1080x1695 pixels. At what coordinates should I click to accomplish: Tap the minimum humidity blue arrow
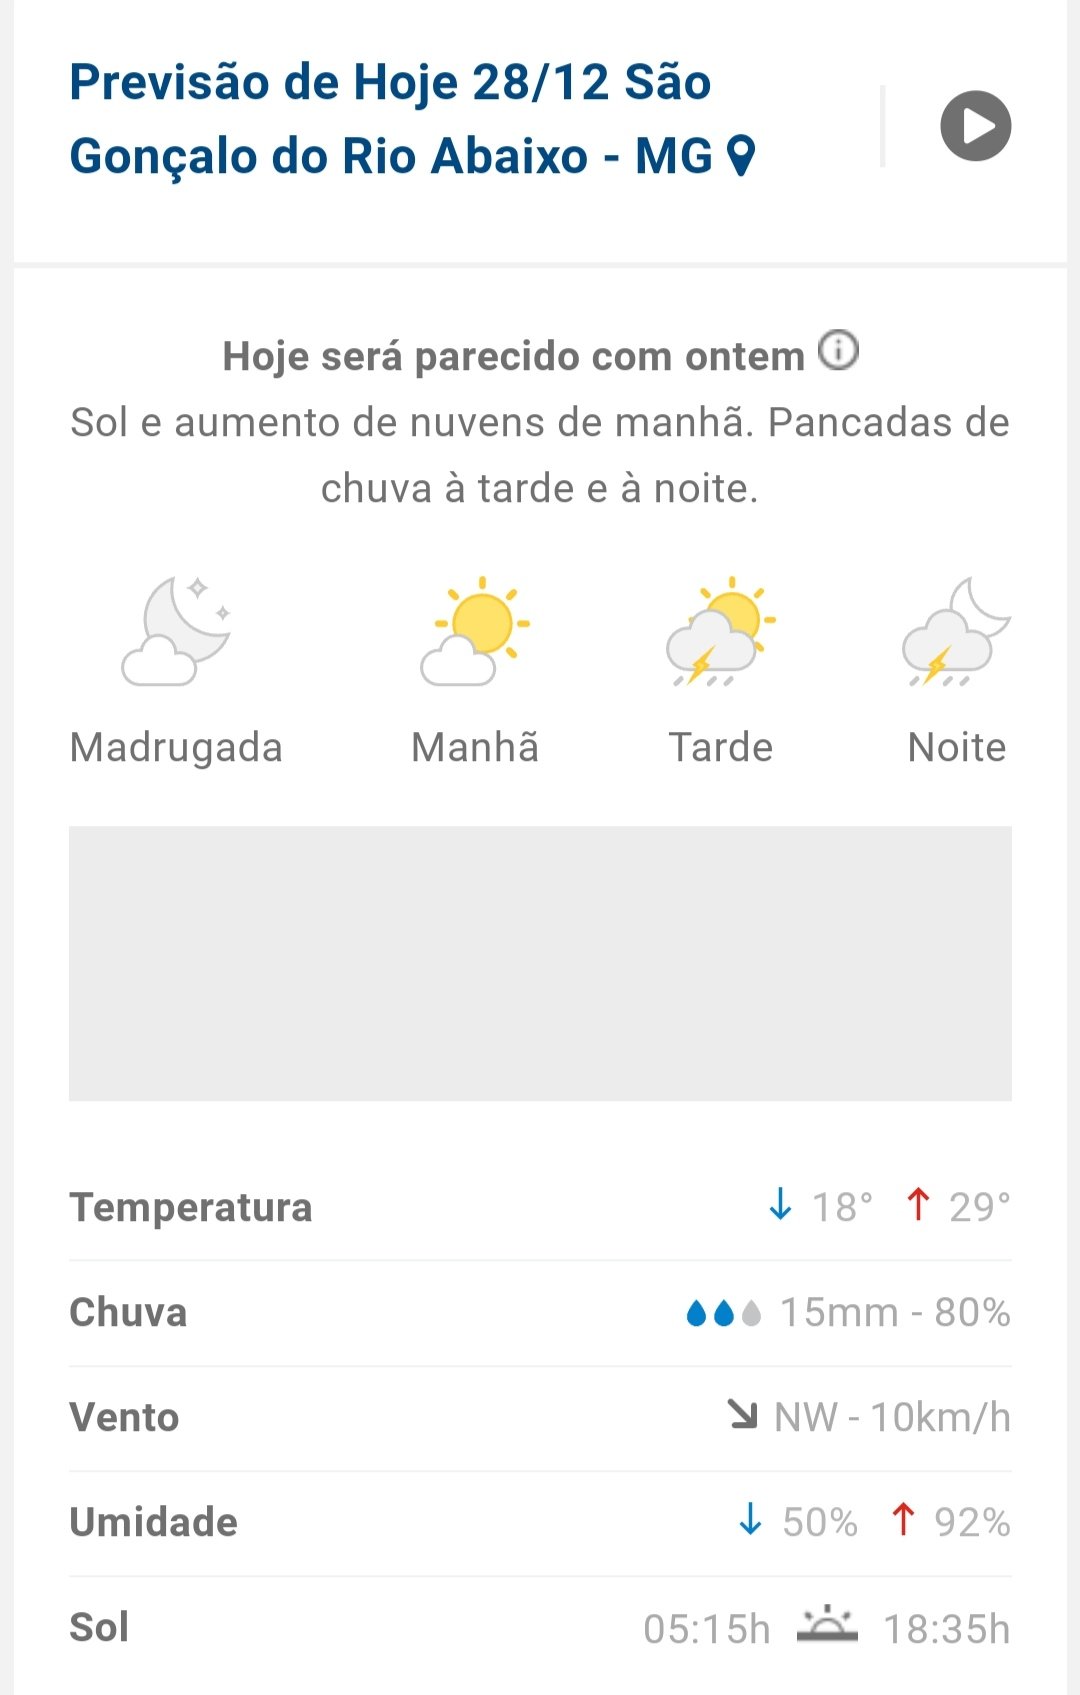pyautogui.click(x=750, y=1520)
